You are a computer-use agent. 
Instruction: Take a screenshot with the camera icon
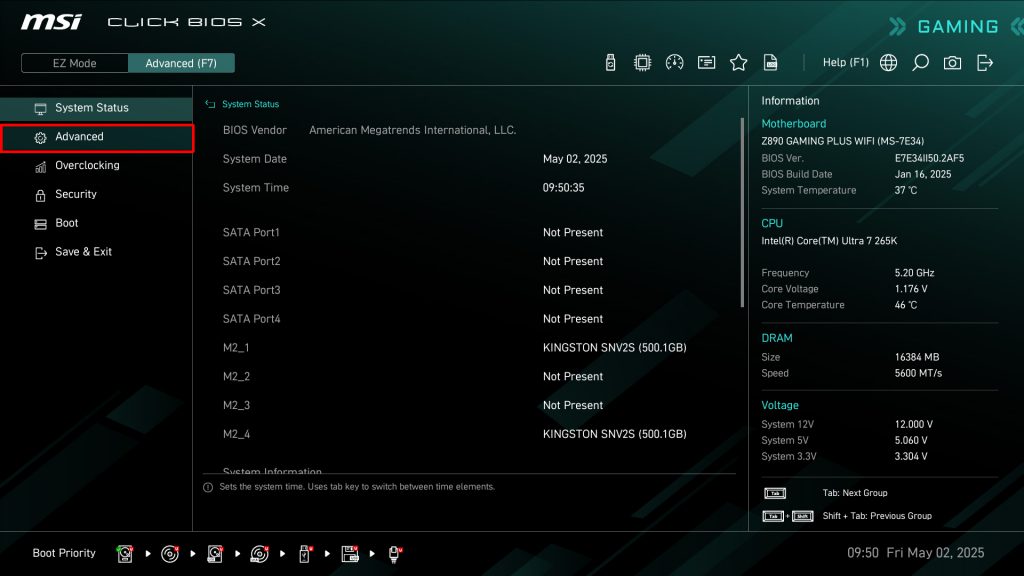point(952,63)
